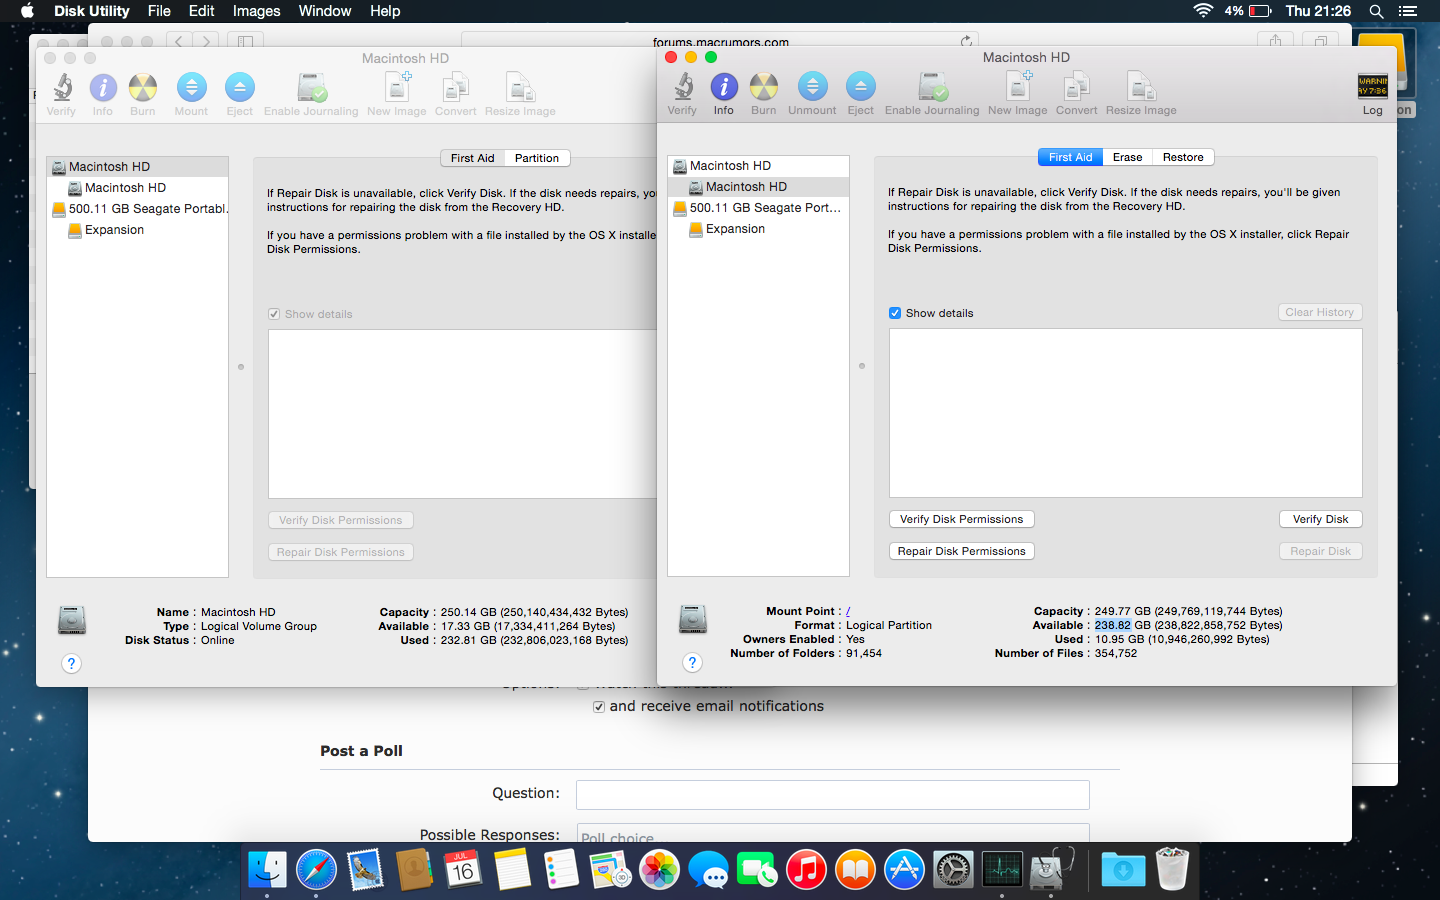
Task: Click the mount point '/' link
Action: [x=848, y=611]
